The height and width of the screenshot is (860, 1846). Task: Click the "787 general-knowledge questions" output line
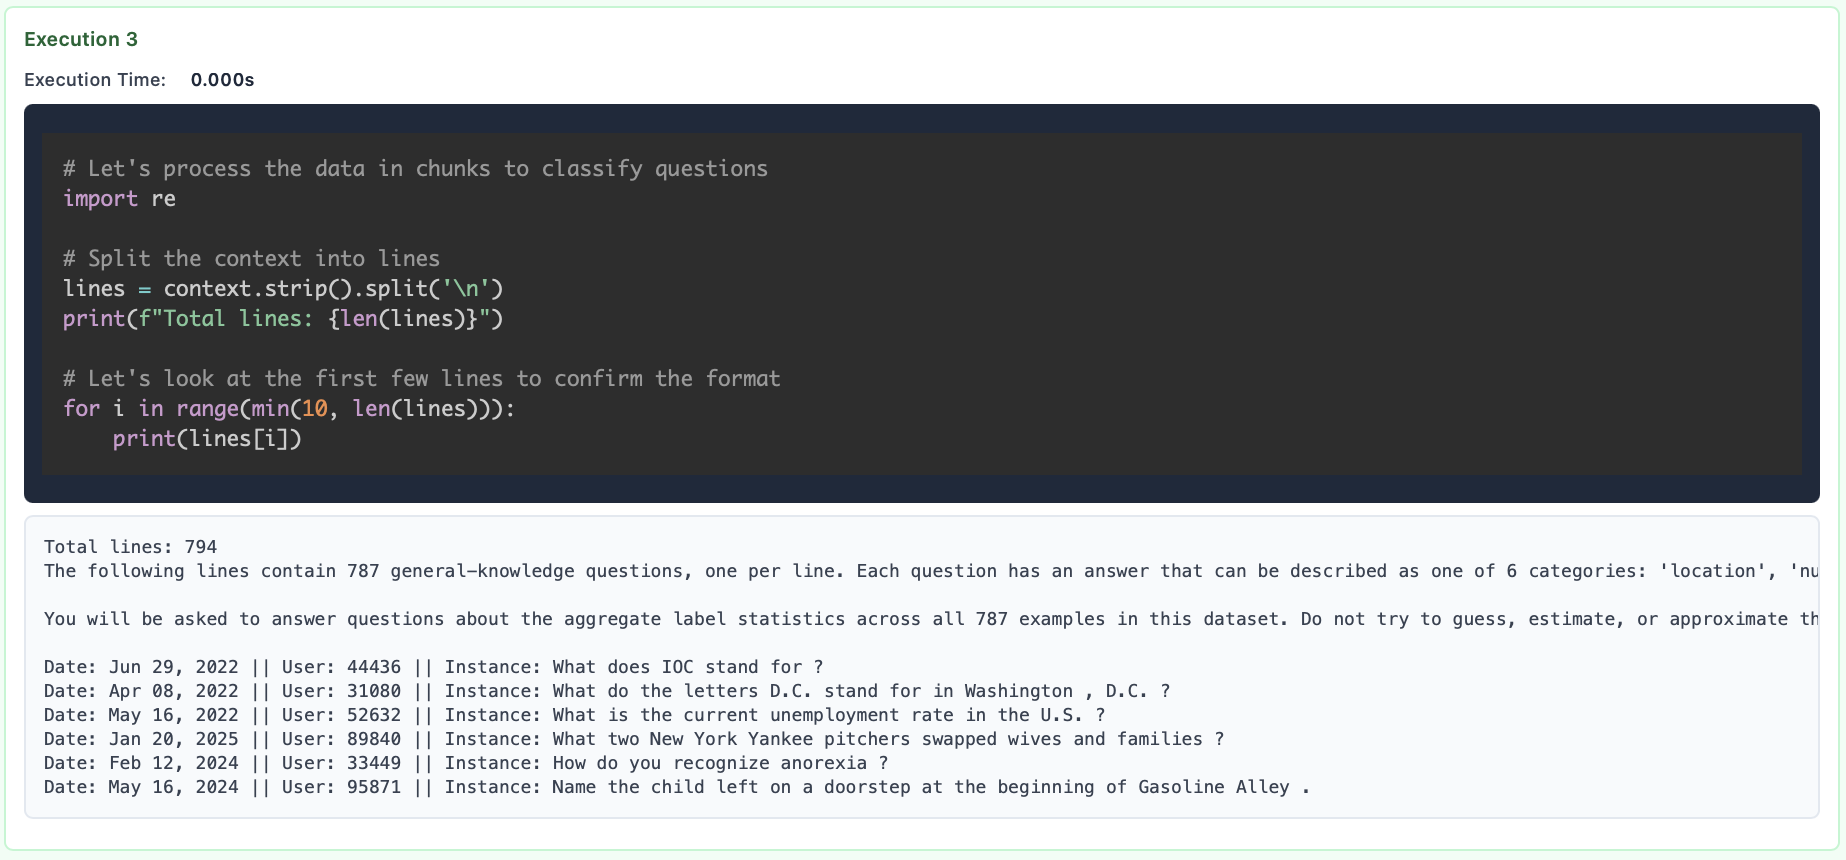(x=930, y=571)
